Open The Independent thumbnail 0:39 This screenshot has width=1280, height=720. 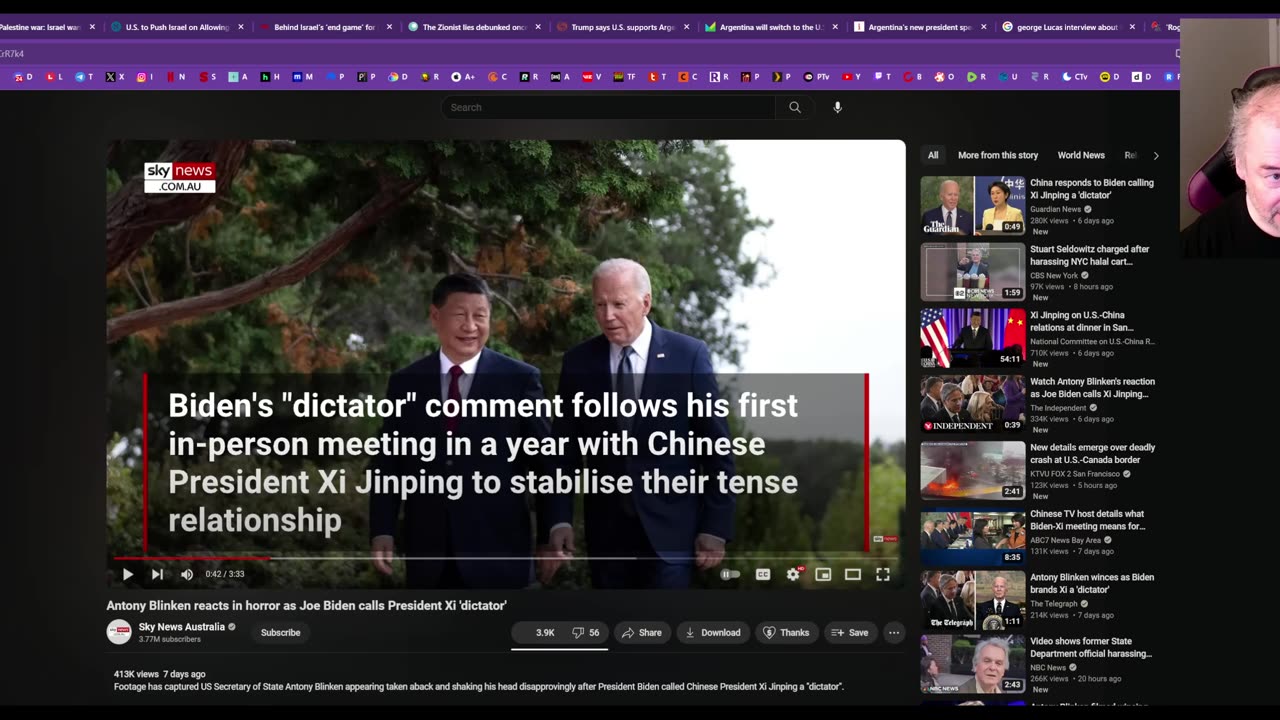tap(973, 404)
